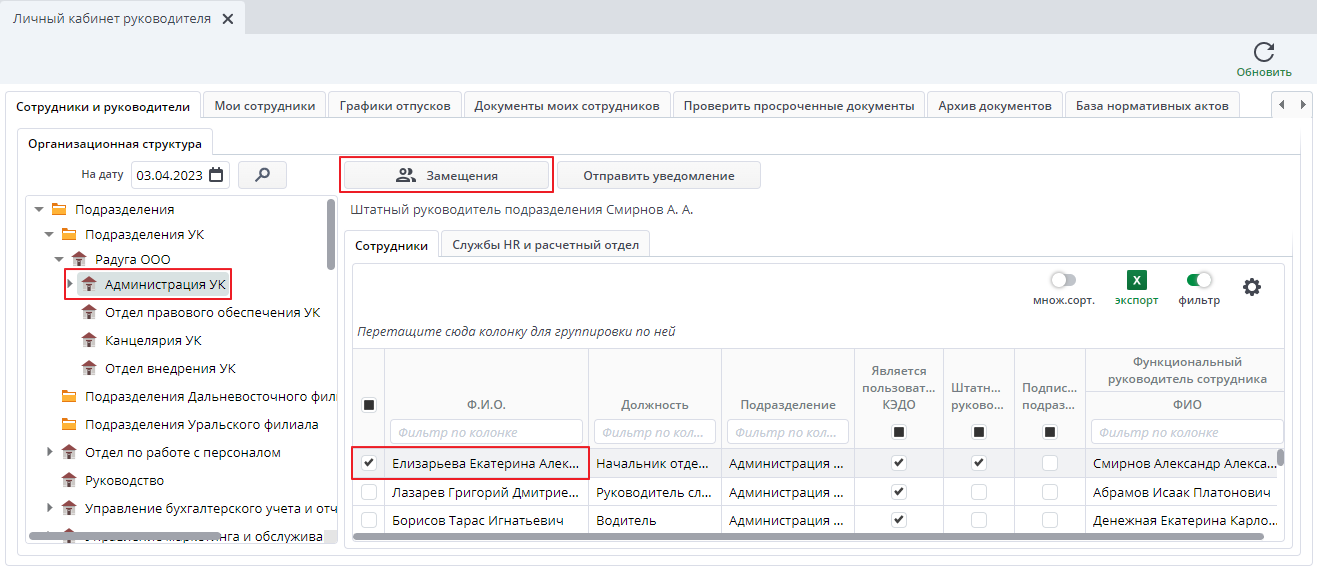Expand Отдел по работе с персоналом

coord(49,453)
